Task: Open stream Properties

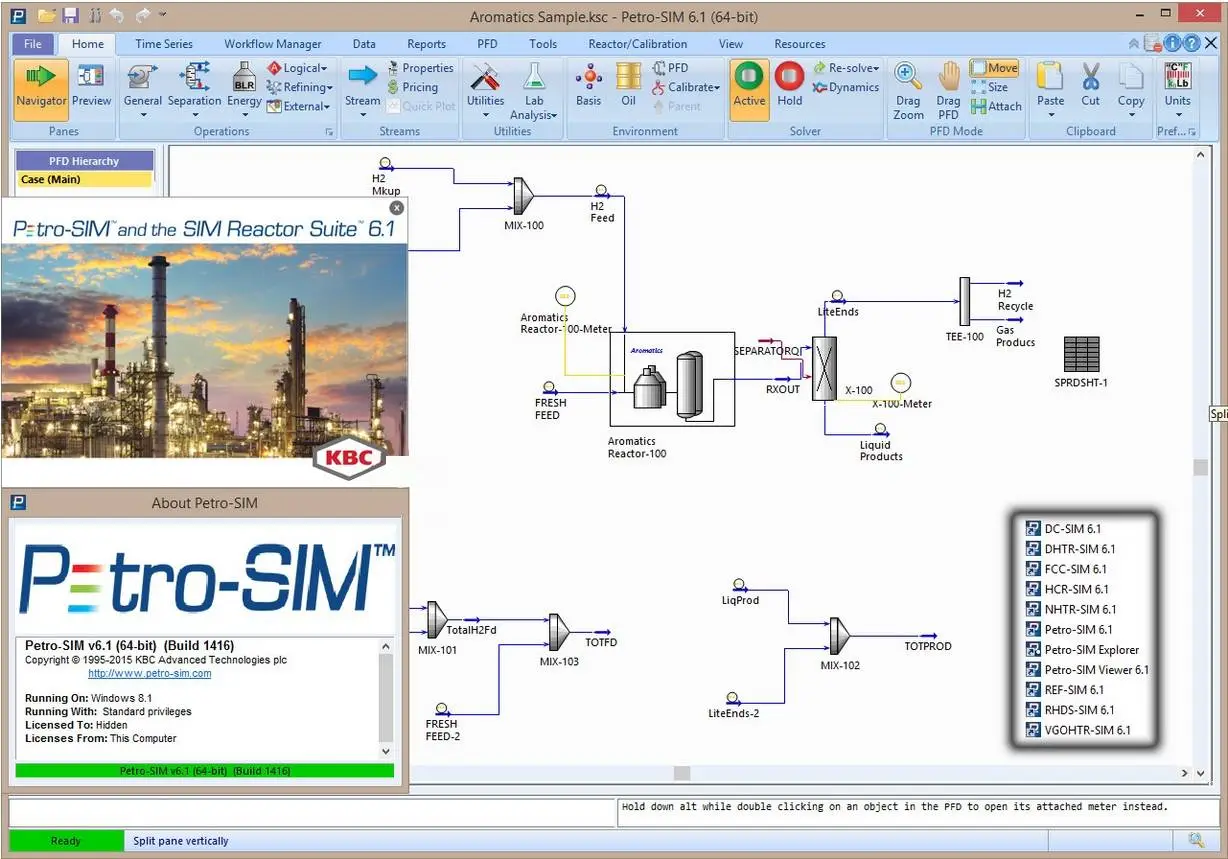Action: pyautogui.click(x=420, y=68)
